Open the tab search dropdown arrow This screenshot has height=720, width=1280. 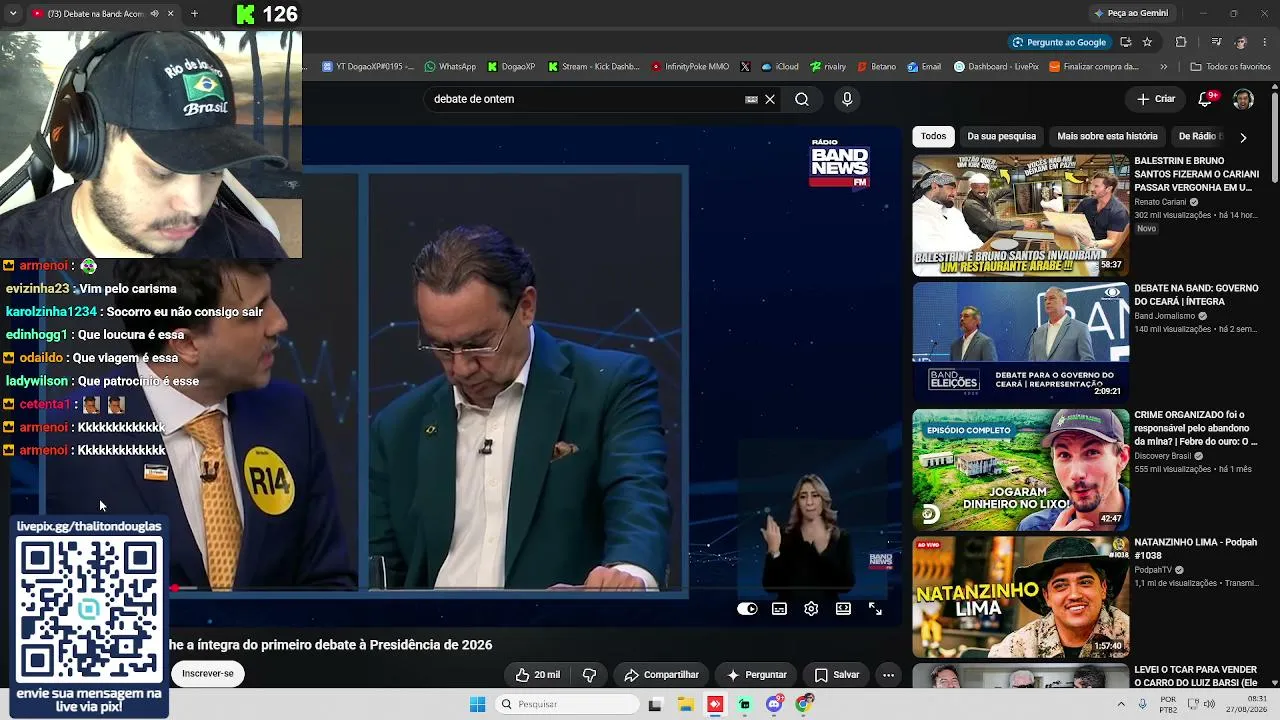click(14, 14)
